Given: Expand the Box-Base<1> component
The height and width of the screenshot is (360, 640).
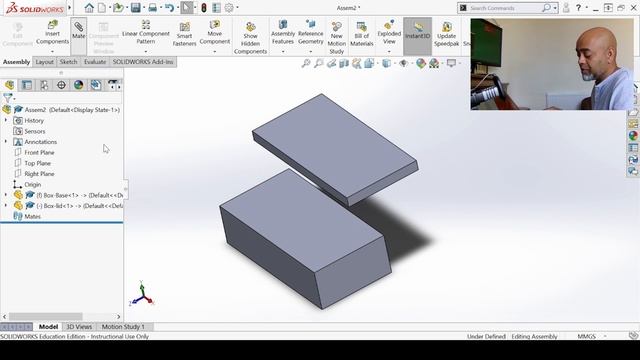Looking at the screenshot, I should (x=6, y=195).
